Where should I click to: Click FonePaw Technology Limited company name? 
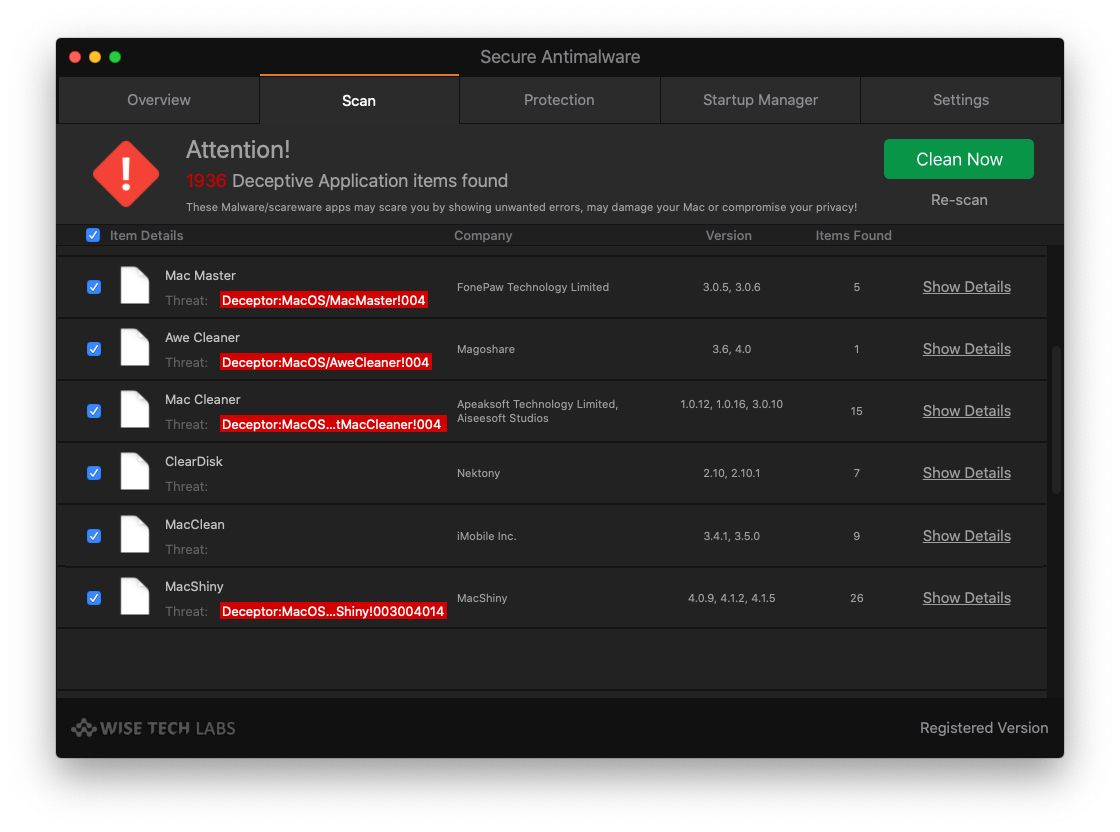point(533,287)
